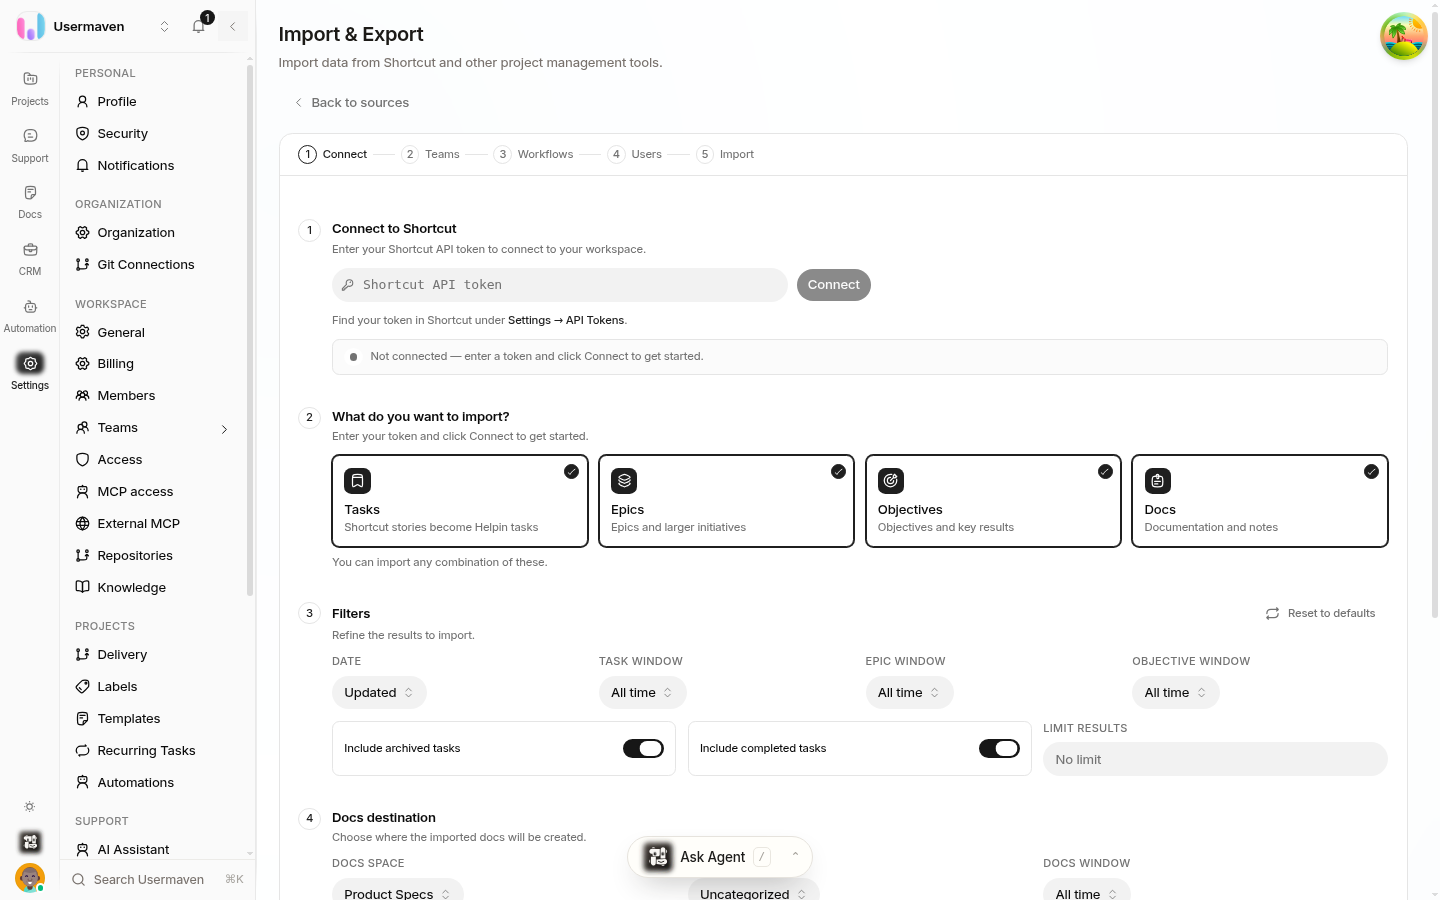Click the Reset to defaults icon
This screenshot has width=1440, height=900.
click(x=1272, y=614)
